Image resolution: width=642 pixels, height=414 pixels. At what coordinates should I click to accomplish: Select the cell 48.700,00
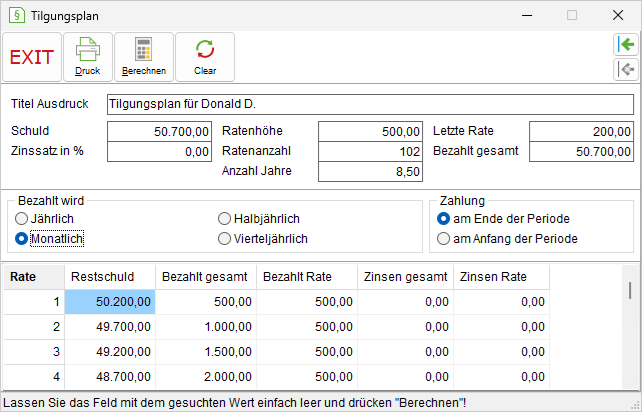110,377
